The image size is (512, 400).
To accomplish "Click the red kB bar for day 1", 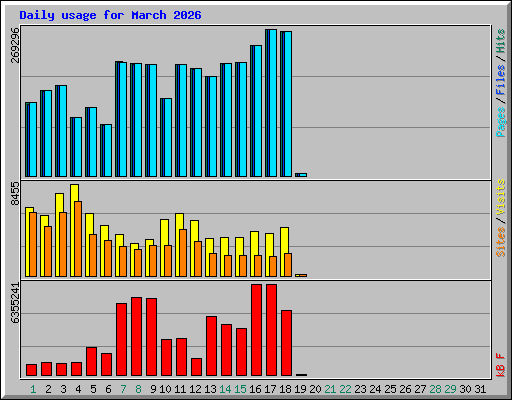I will 31,370.
